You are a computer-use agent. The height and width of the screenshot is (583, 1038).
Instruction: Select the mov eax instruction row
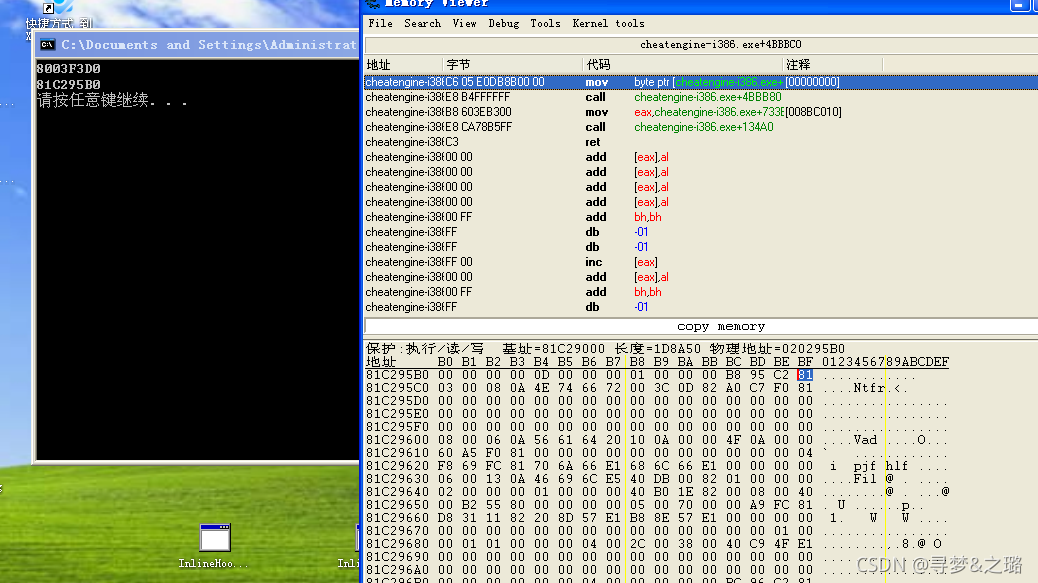[700, 112]
